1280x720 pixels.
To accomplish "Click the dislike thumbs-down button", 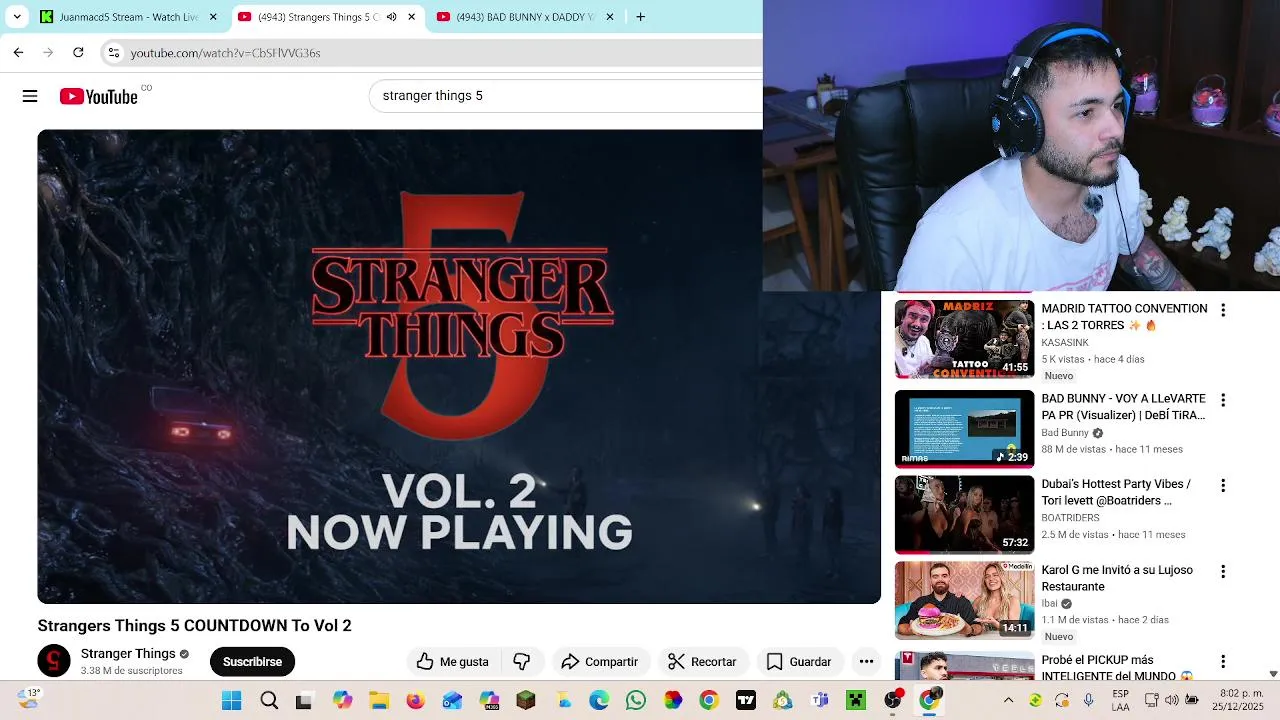I will coord(521,661).
